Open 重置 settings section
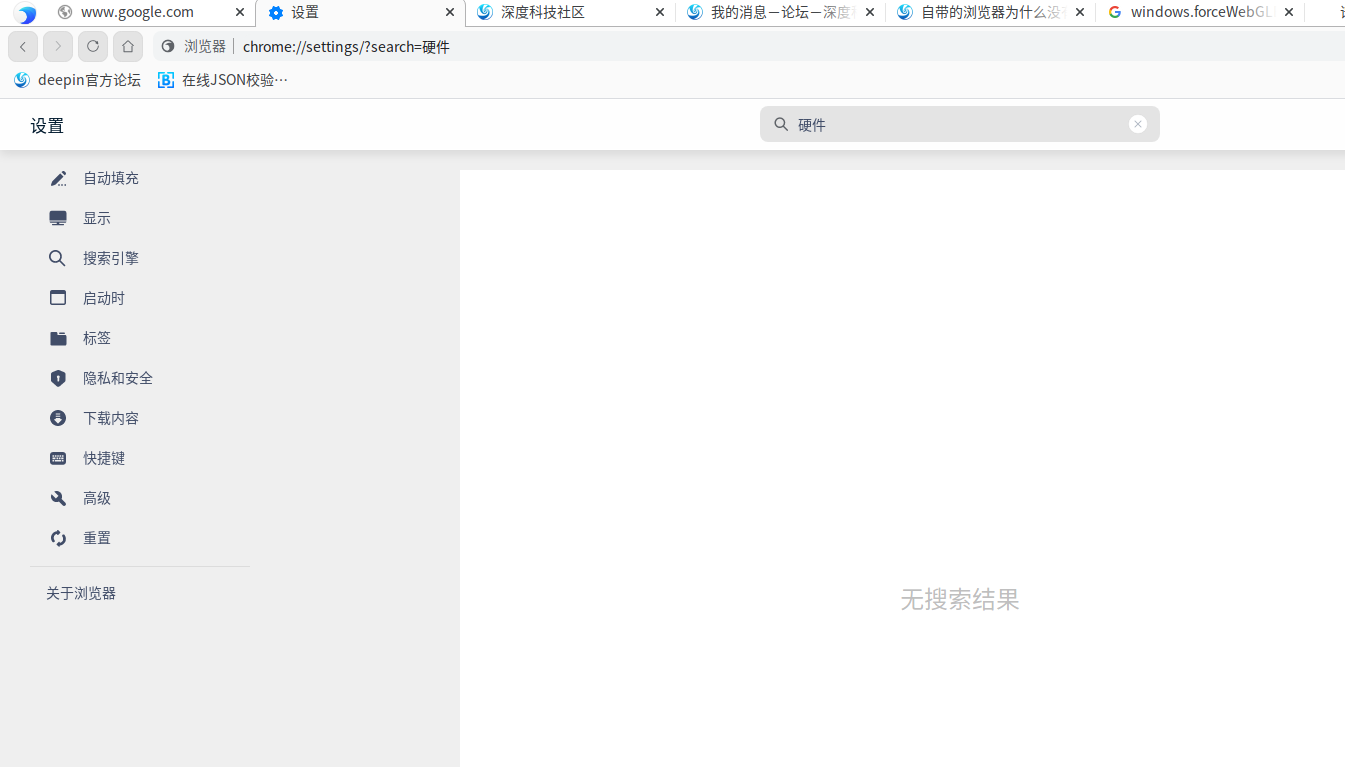Image resolution: width=1345 pixels, height=767 pixels. [x=97, y=538]
